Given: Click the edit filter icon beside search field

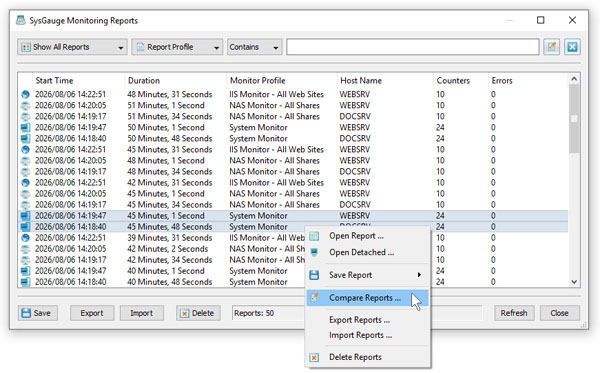Looking at the screenshot, I should click(551, 47).
